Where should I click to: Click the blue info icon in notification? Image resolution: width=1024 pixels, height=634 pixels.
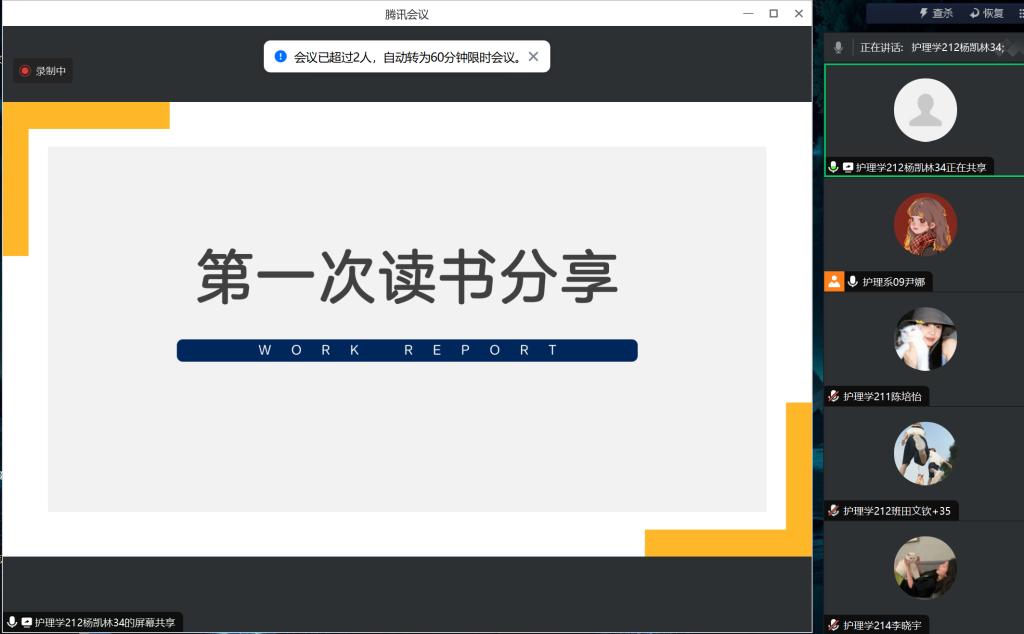click(281, 57)
